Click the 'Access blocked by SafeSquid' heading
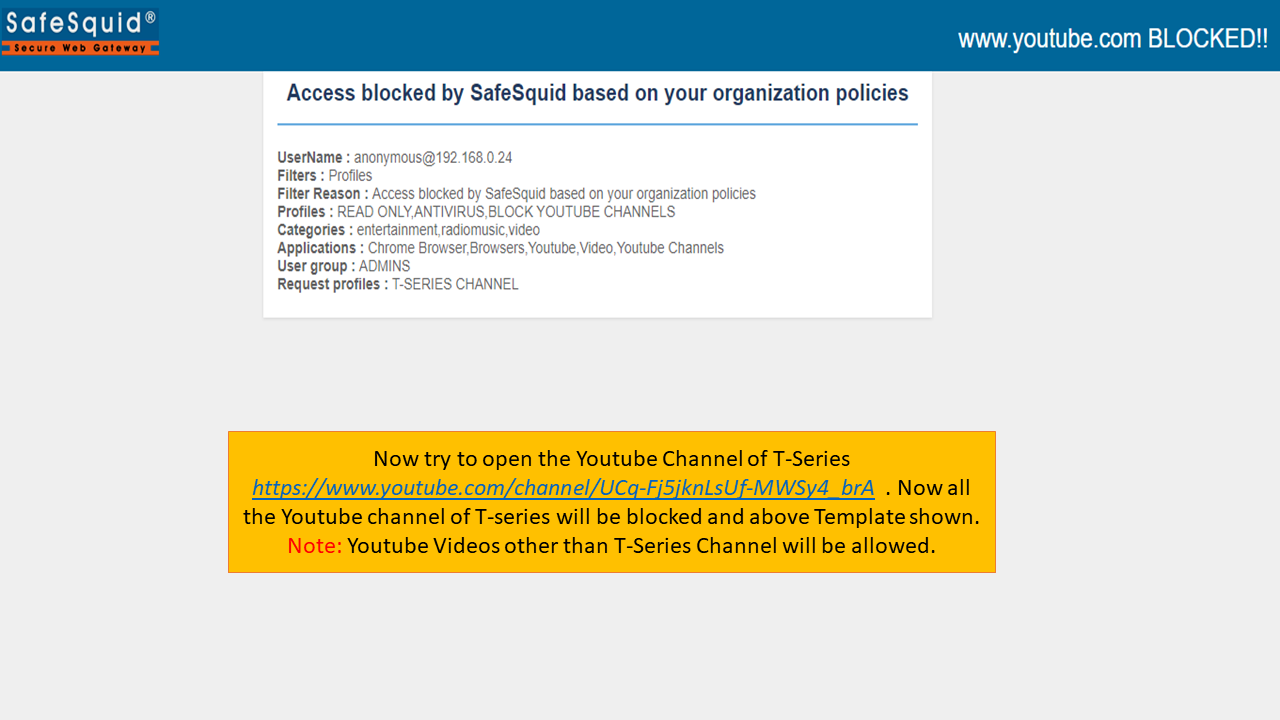 pyautogui.click(x=597, y=93)
